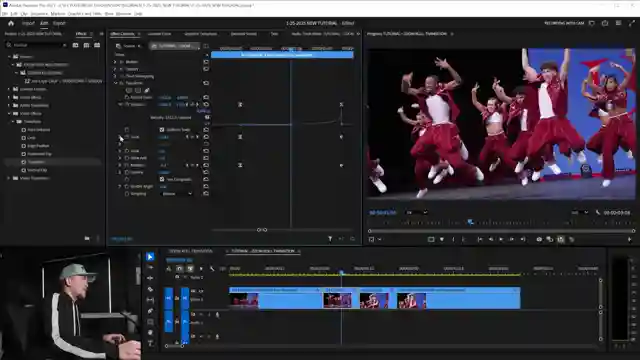Toggle Position stopwatch animation
Image resolution: width=640 pixels, height=360 pixels.
click(127, 104)
